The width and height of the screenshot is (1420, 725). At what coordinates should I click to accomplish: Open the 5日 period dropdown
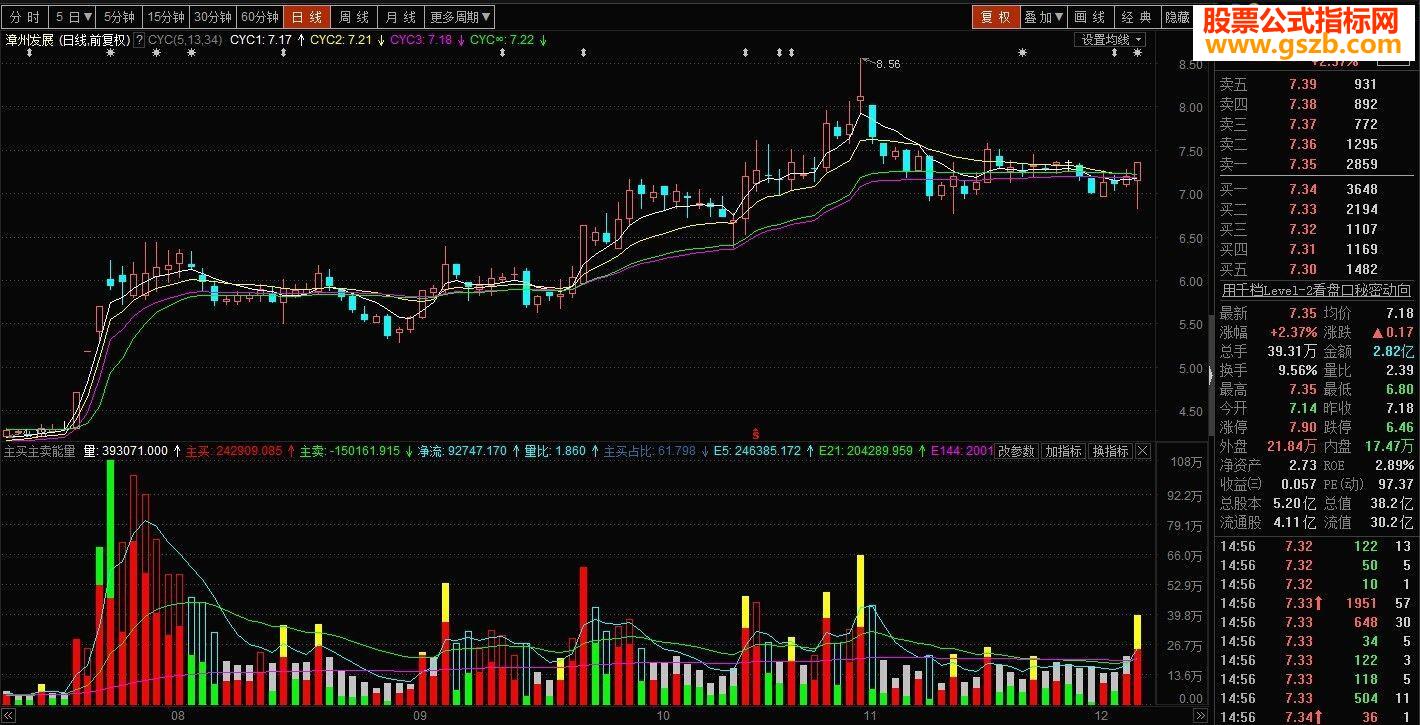tap(73, 17)
